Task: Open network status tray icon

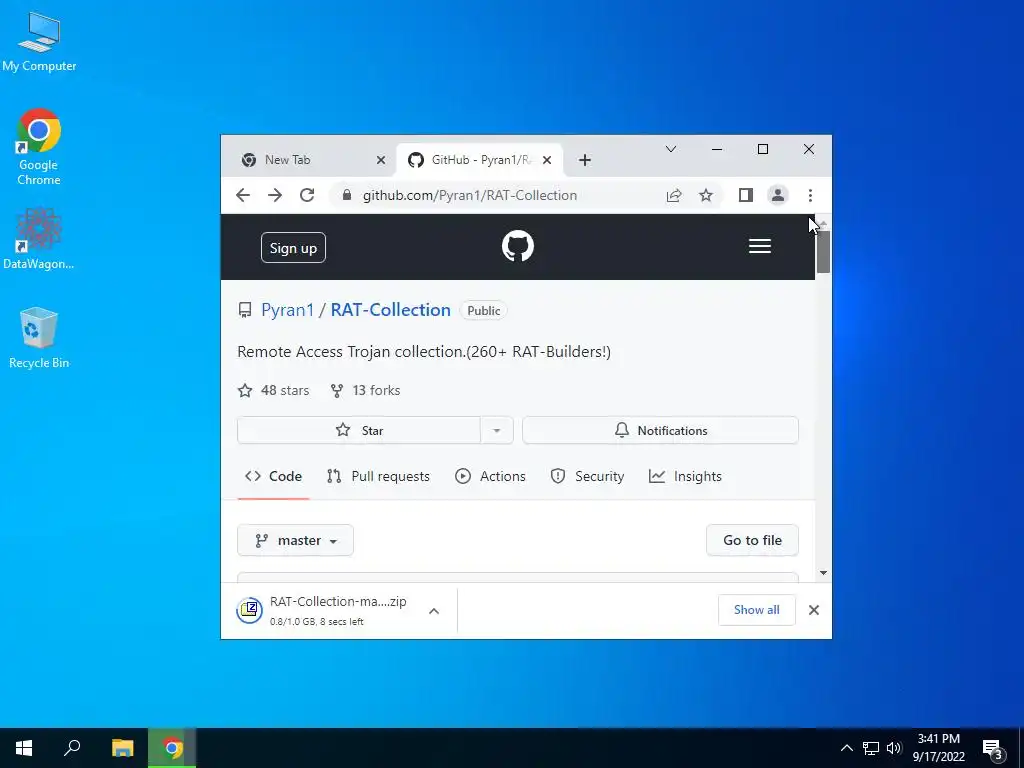Action: pos(871,748)
